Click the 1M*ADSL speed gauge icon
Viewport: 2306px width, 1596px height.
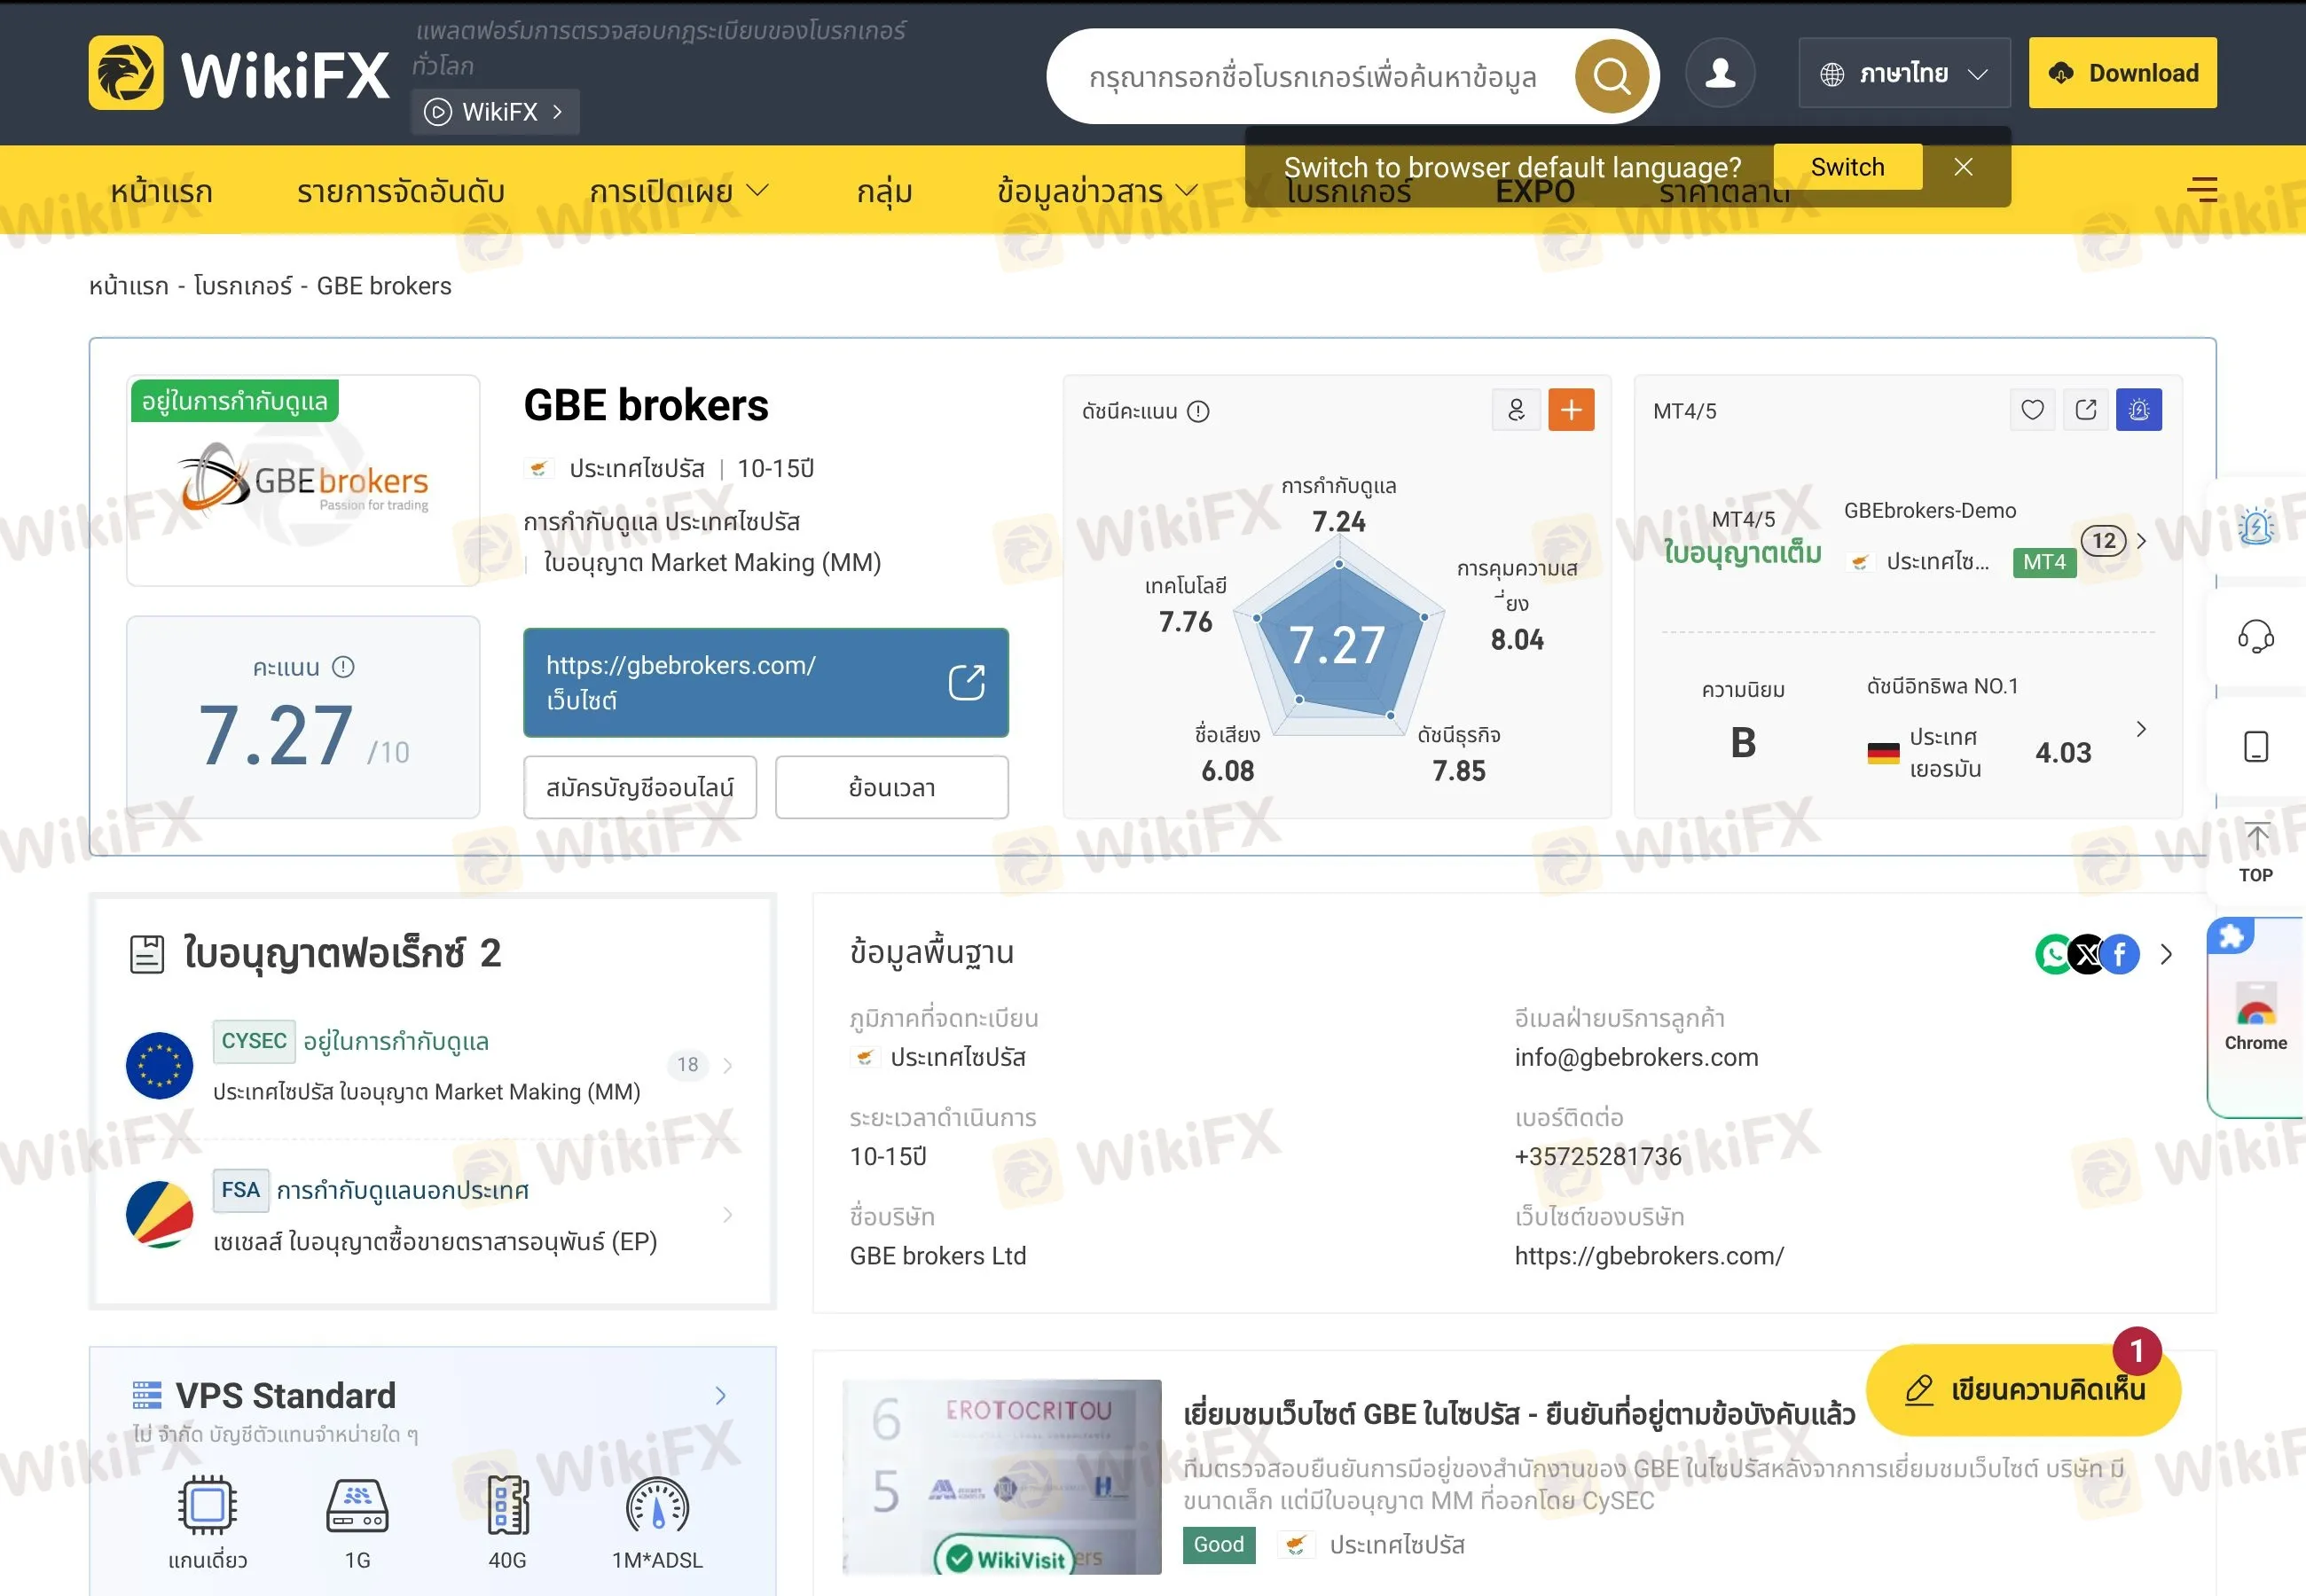click(x=657, y=1505)
